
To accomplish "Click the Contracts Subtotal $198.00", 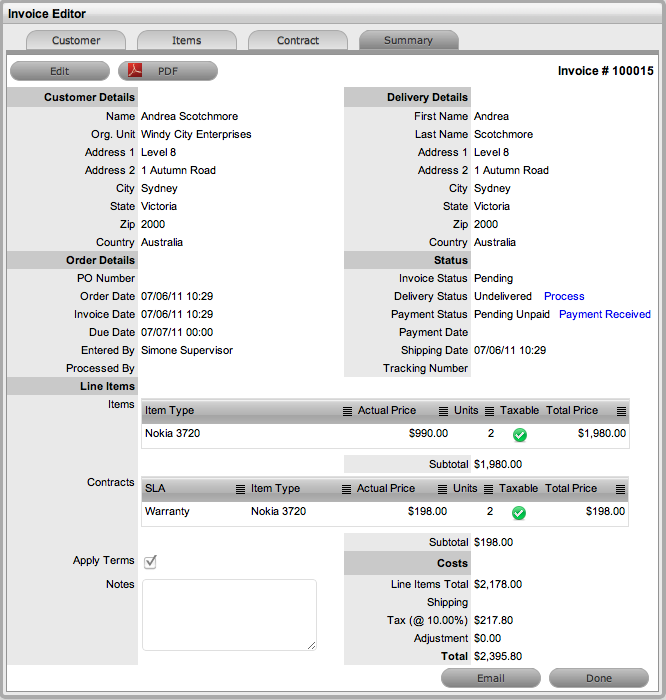I will [x=493, y=542].
